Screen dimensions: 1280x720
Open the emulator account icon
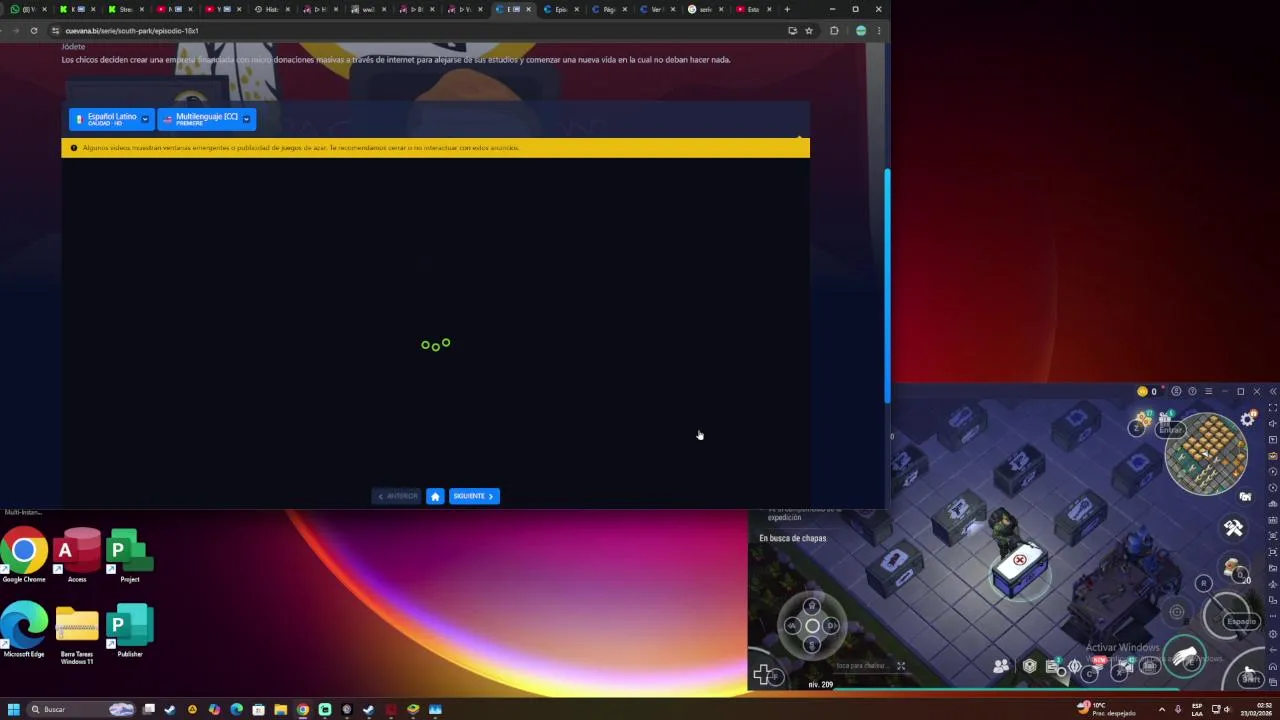tap(1176, 392)
